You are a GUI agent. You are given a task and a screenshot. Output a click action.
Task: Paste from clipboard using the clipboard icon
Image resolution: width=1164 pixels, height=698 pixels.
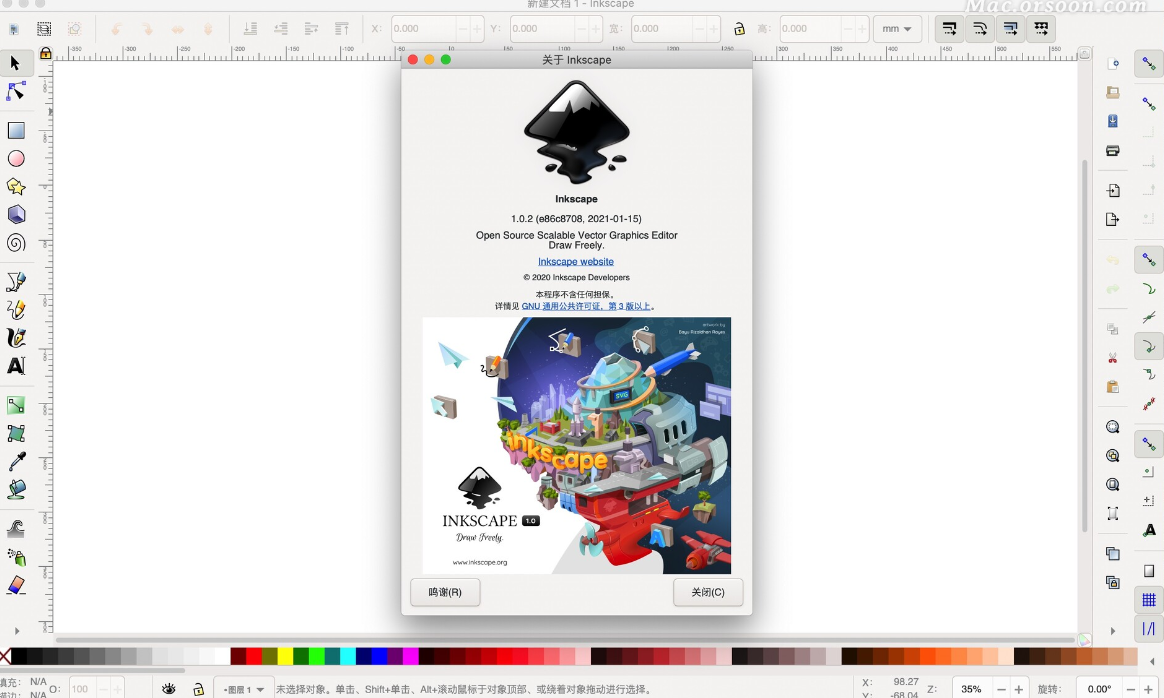click(x=1112, y=387)
